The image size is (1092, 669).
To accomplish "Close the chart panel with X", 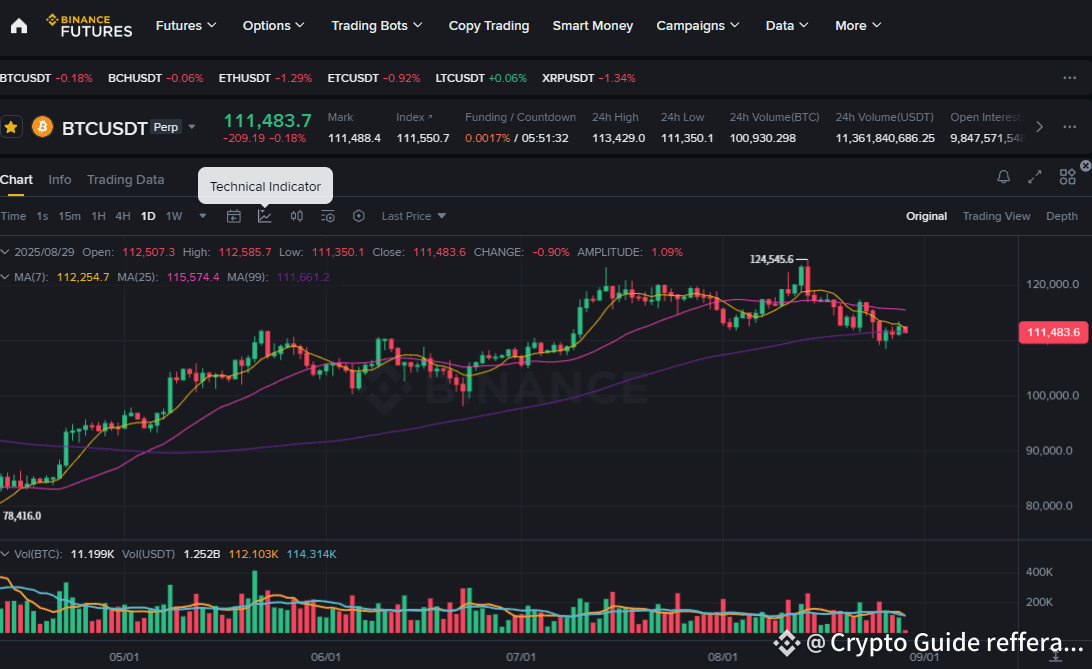I will [1086, 165].
